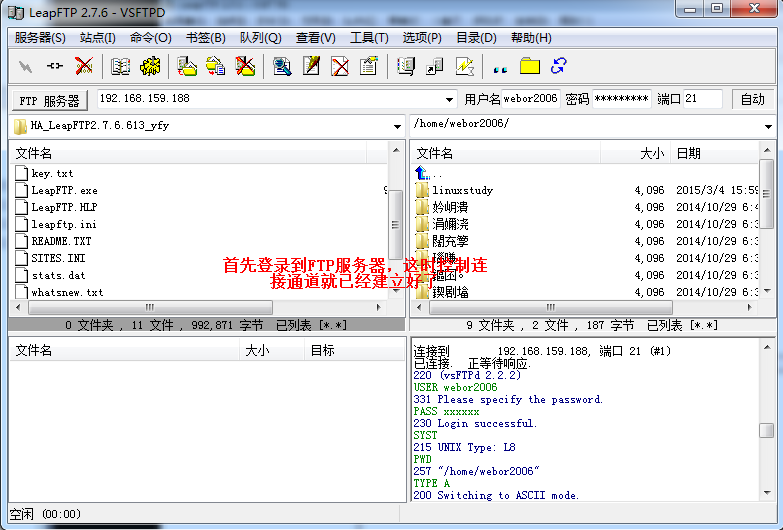This screenshot has width=783, height=530.
Task: Click the local pane vertical scrollbar thumb
Action: pos(395,224)
